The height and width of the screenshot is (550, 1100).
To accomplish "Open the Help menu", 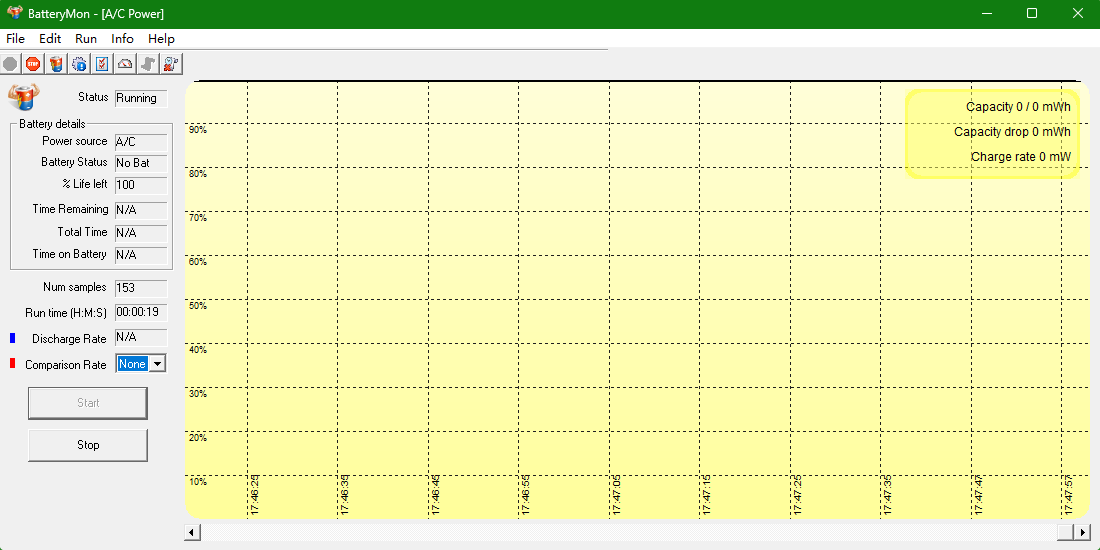I will pyautogui.click(x=161, y=39).
